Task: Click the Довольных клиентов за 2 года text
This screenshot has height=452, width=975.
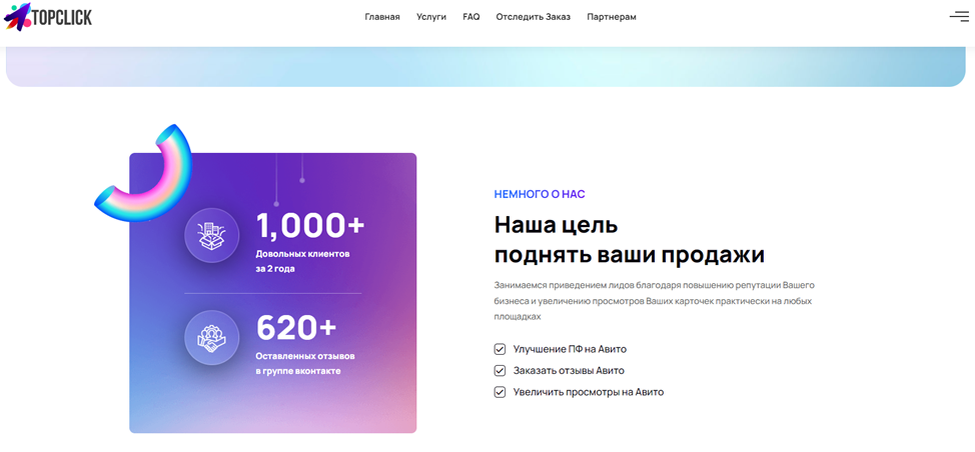Action: tap(303, 262)
